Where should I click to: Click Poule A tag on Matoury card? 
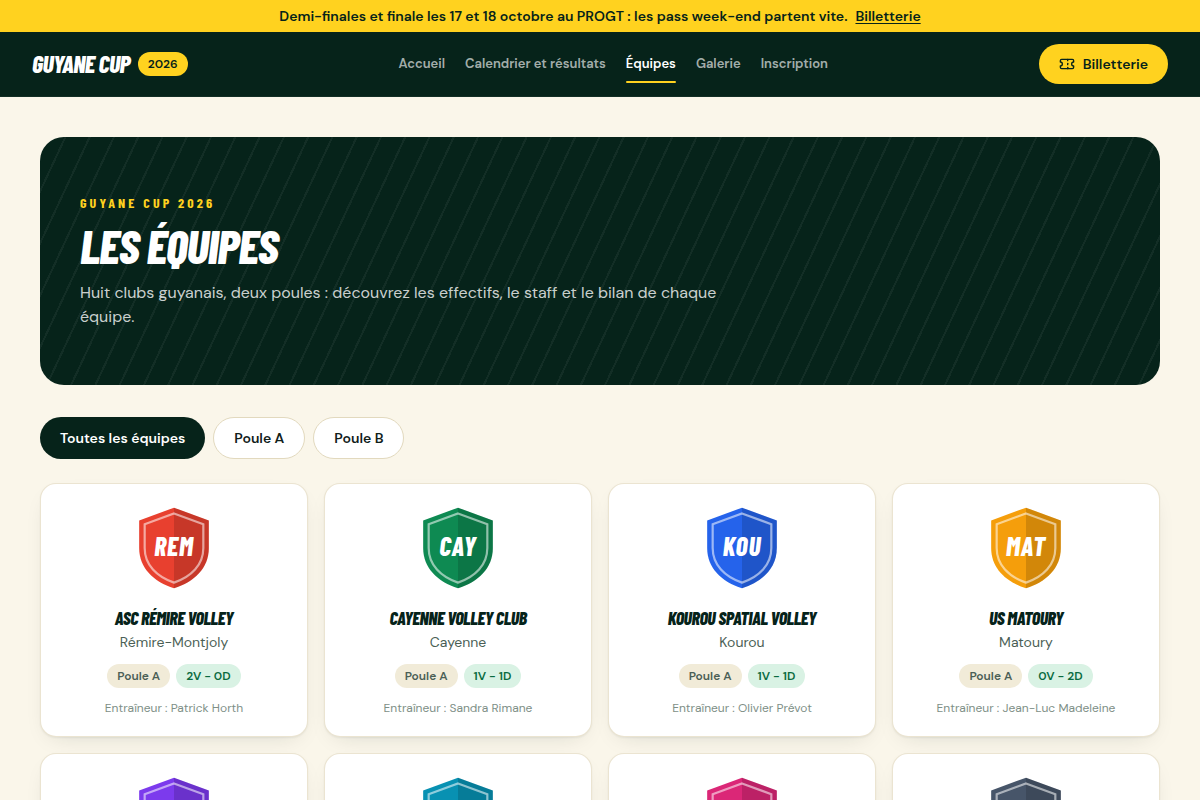pos(991,676)
